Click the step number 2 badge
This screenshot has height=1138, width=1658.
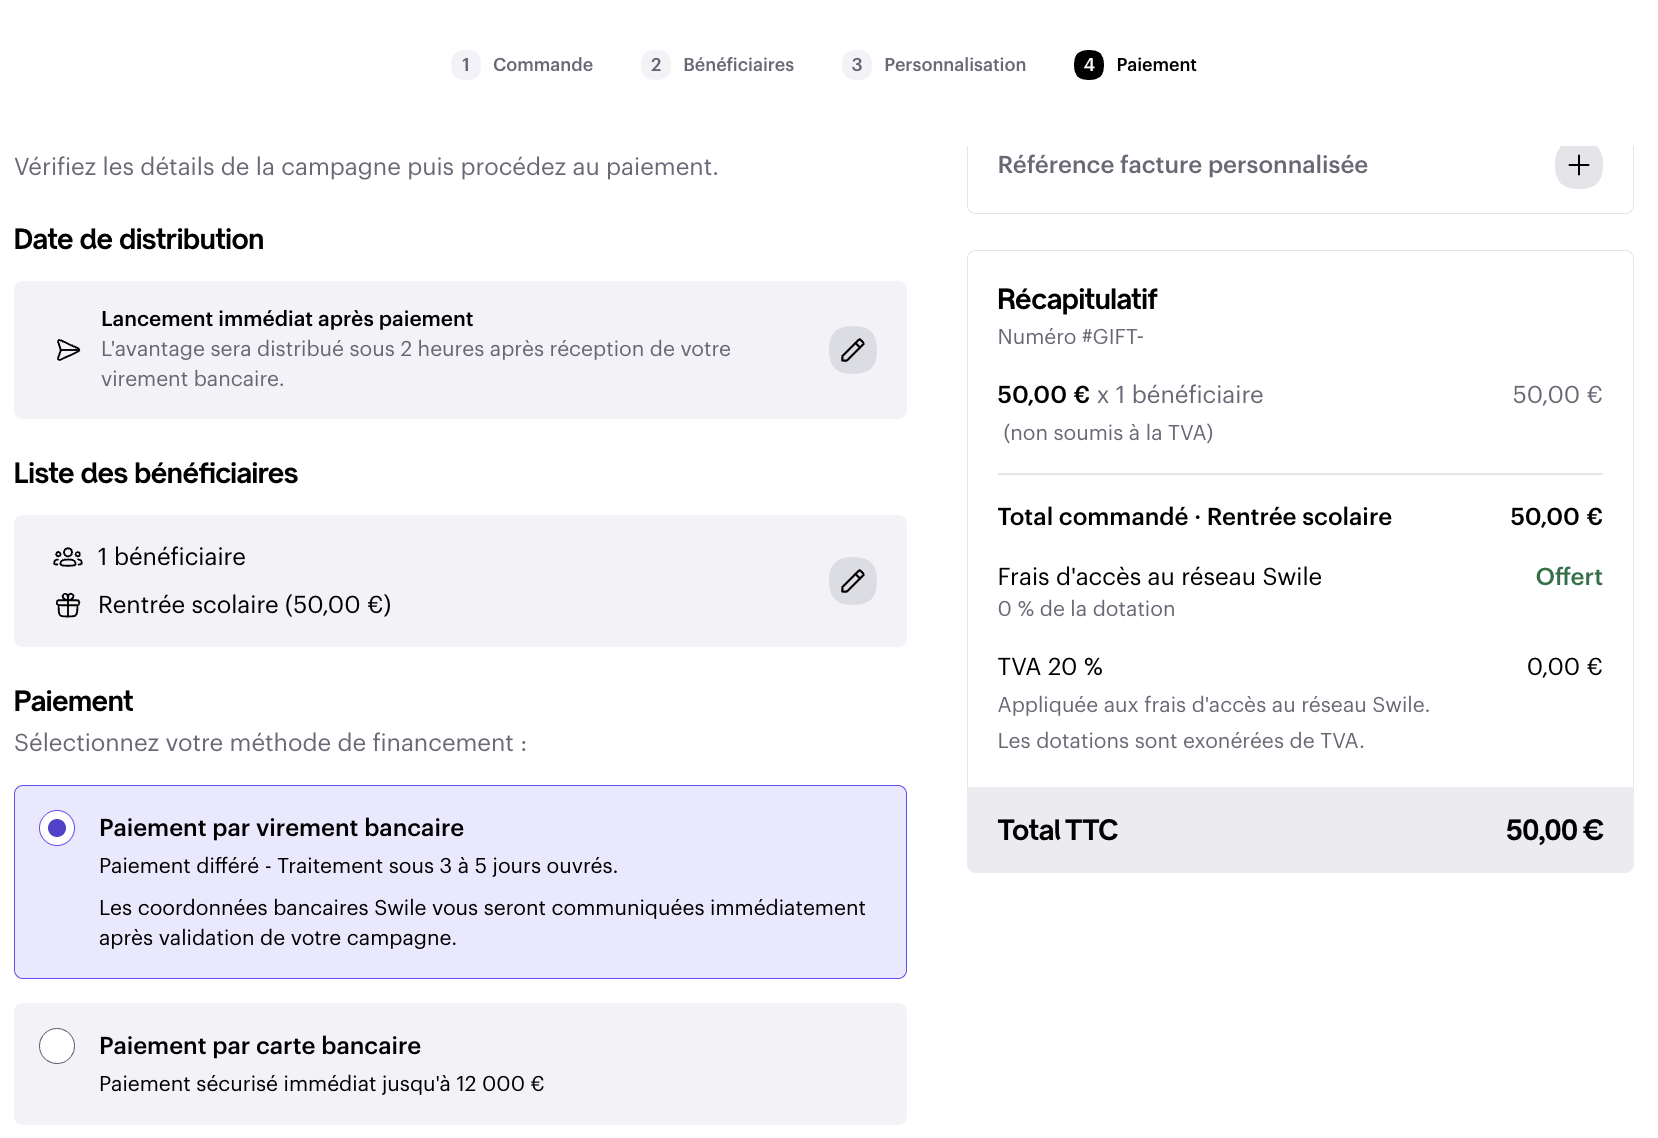point(656,65)
